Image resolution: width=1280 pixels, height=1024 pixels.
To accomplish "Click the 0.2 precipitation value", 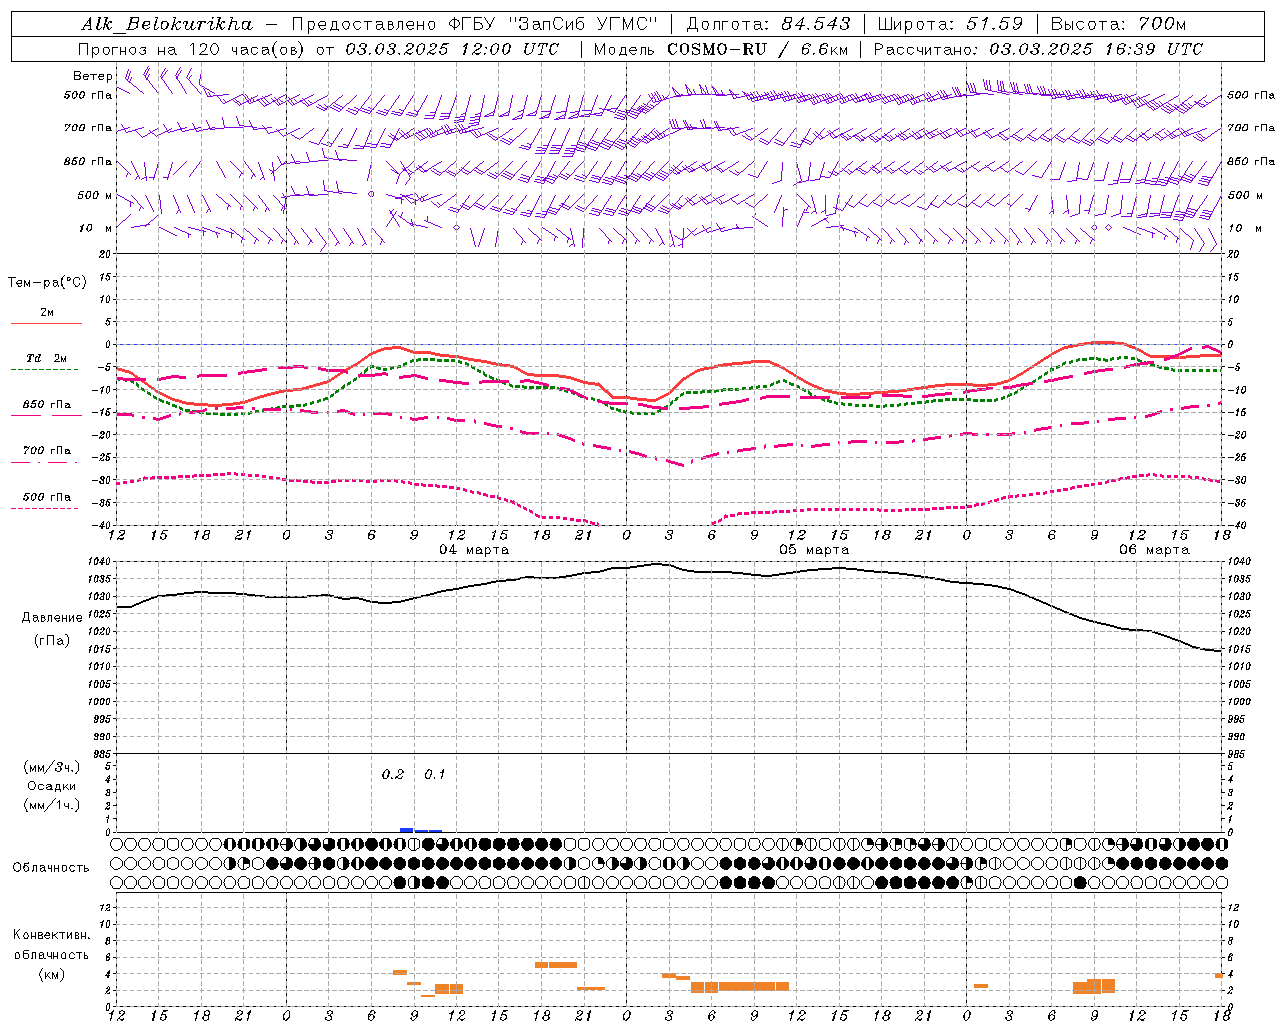I will pyautogui.click(x=393, y=775).
